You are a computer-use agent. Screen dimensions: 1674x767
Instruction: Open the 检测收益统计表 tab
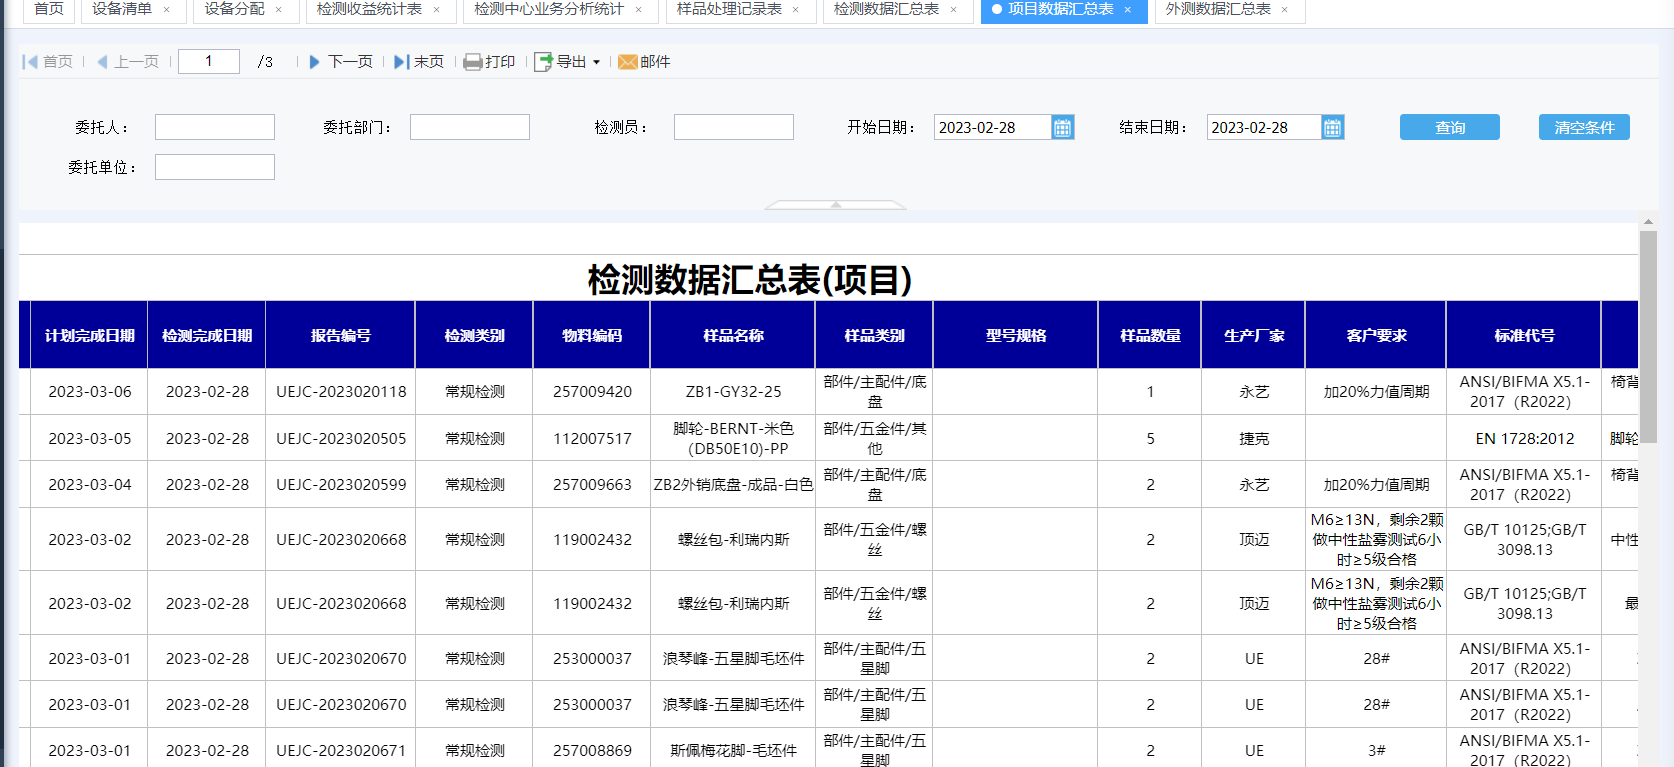pos(369,9)
